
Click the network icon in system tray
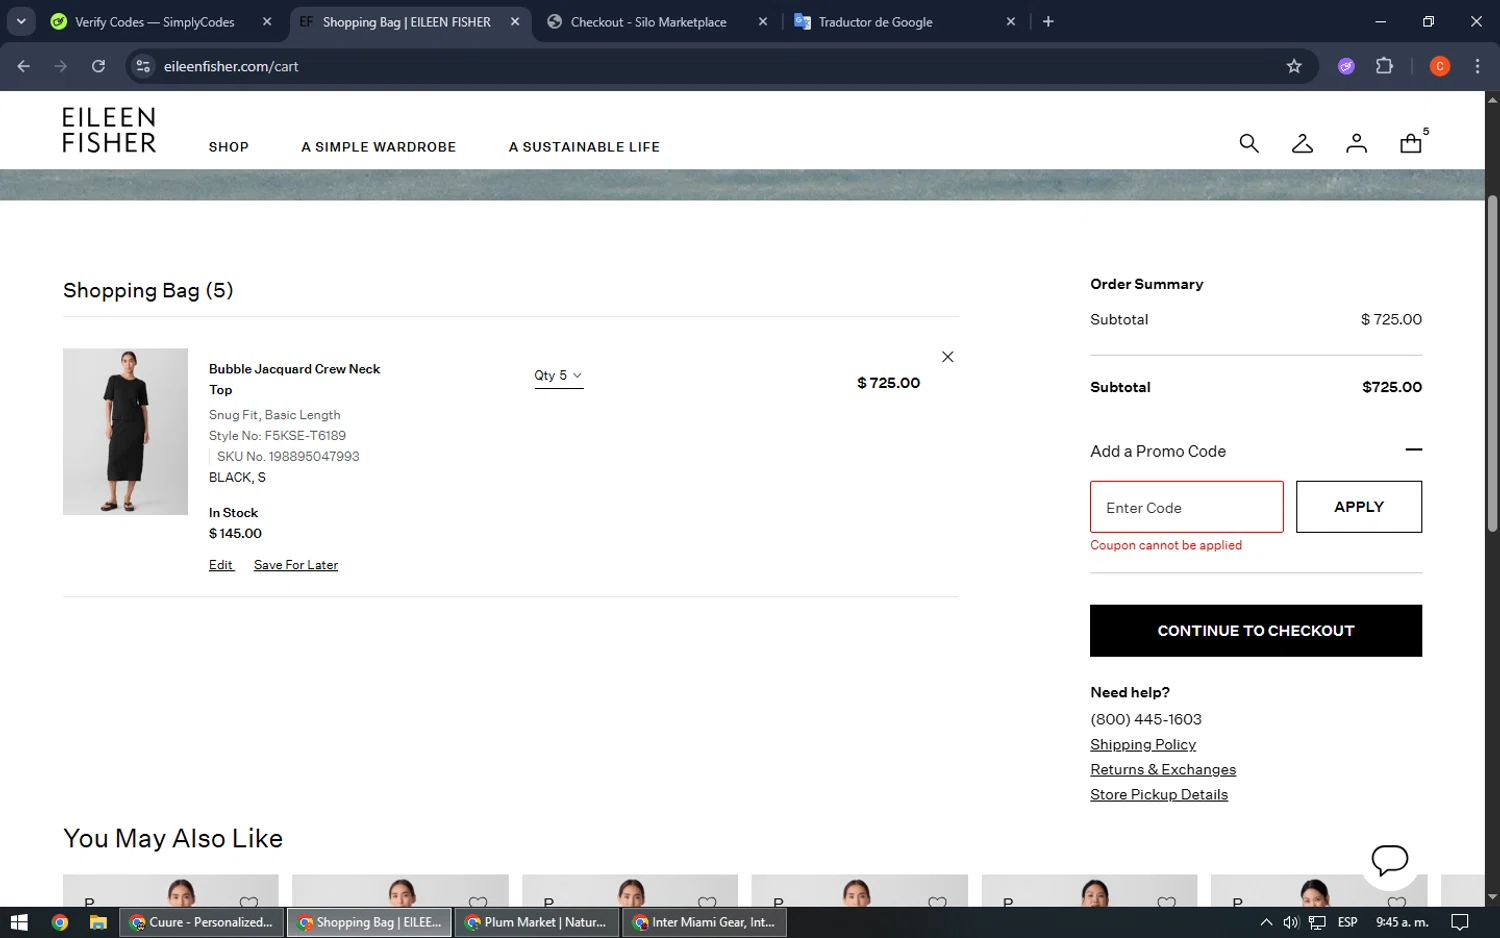[x=1317, y=922]
